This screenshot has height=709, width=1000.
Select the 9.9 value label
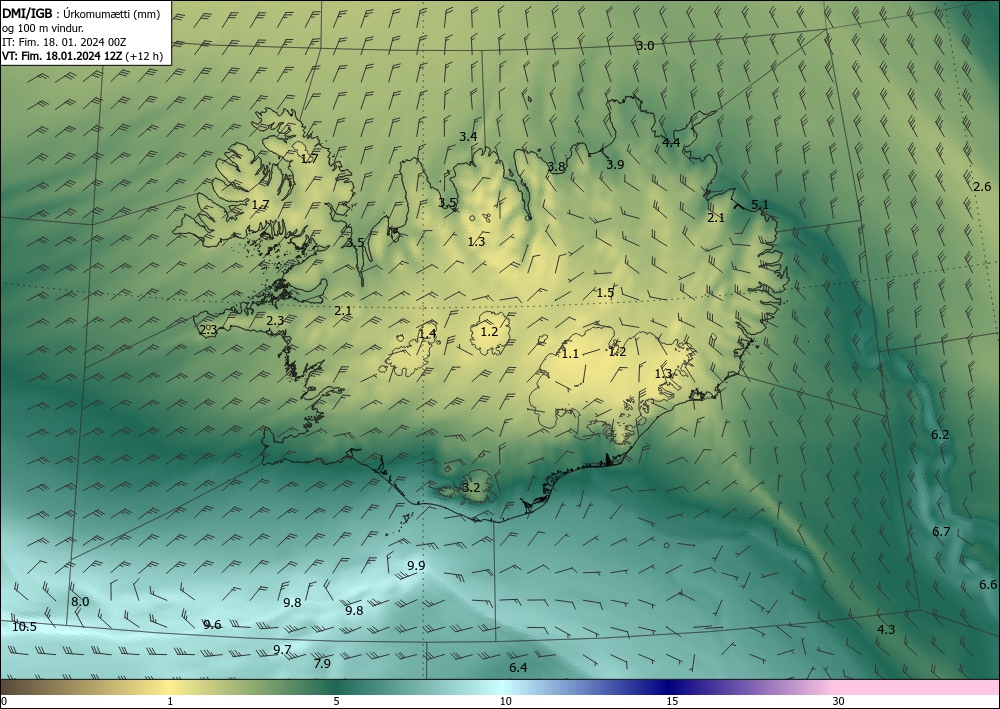pyautogui.click(x=416, y=566)
